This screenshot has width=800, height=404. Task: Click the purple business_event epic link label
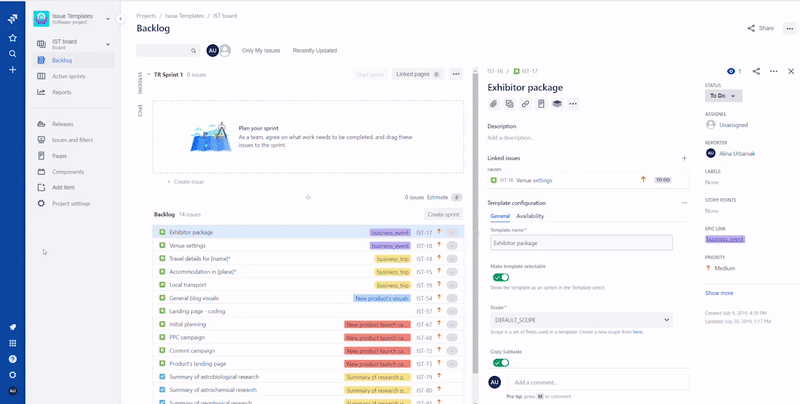click(724, 239)
